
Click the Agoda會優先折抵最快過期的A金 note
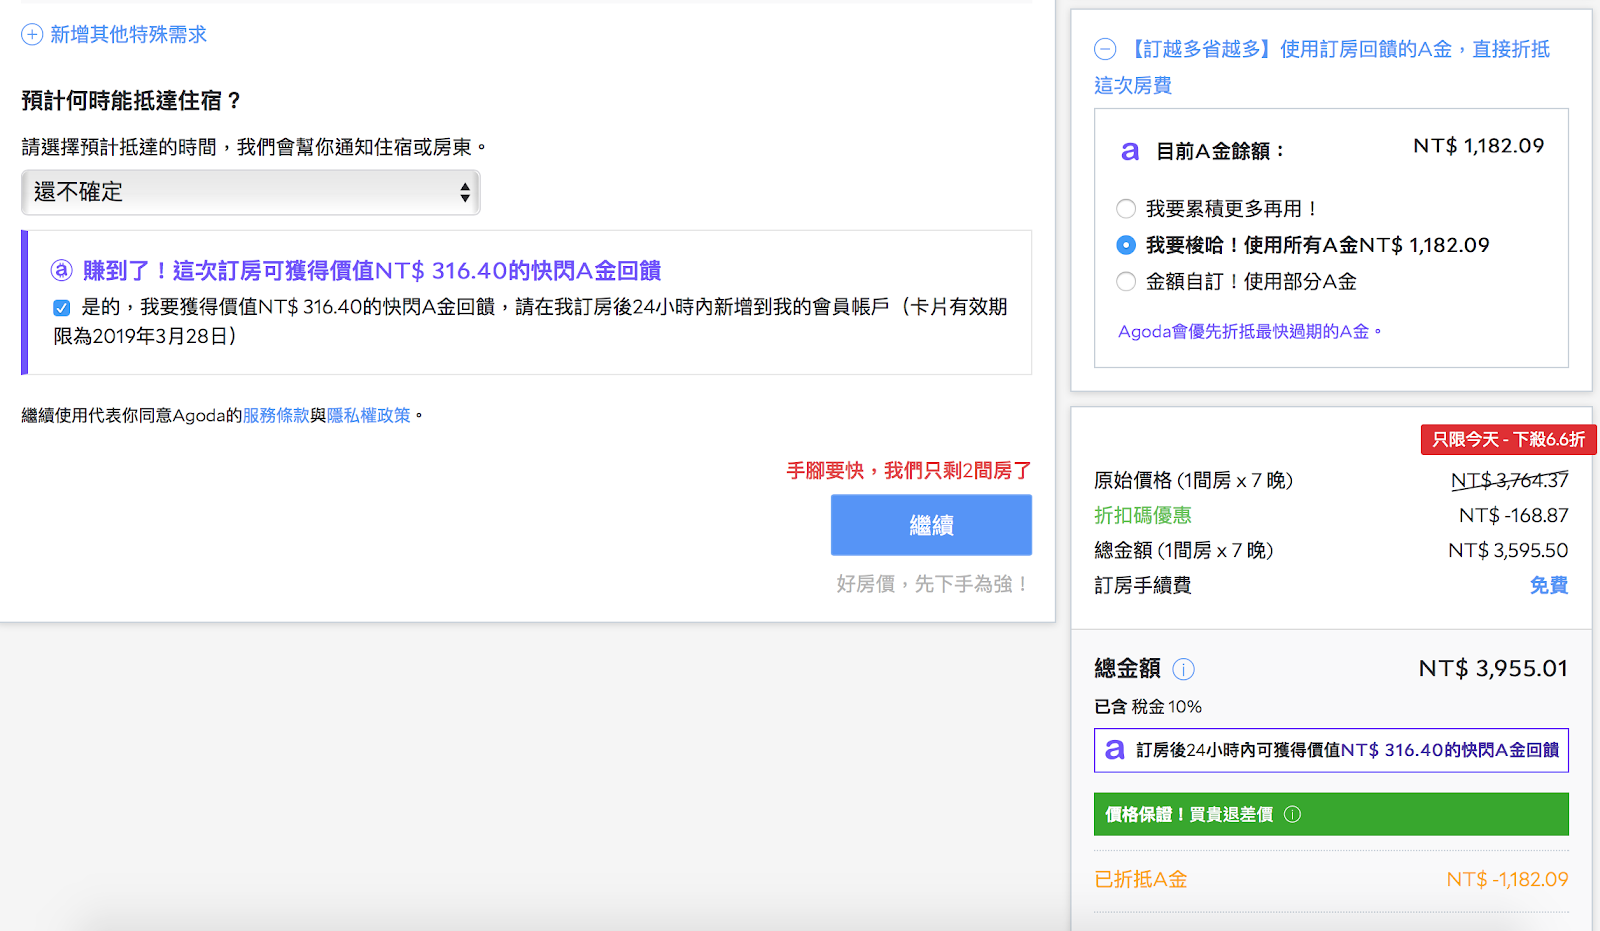pos(1249,331)
